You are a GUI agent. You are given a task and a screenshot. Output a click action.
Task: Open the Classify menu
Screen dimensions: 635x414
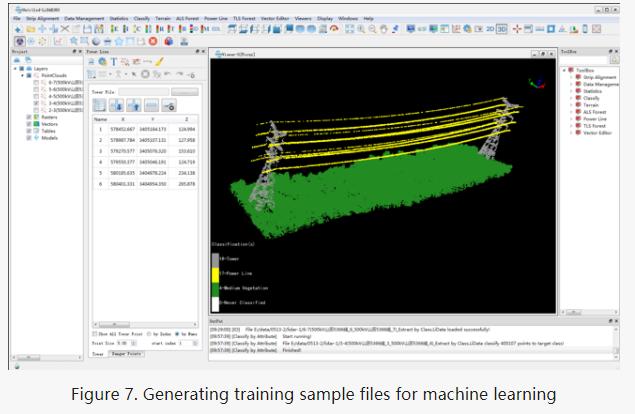(x=142, y=19)
